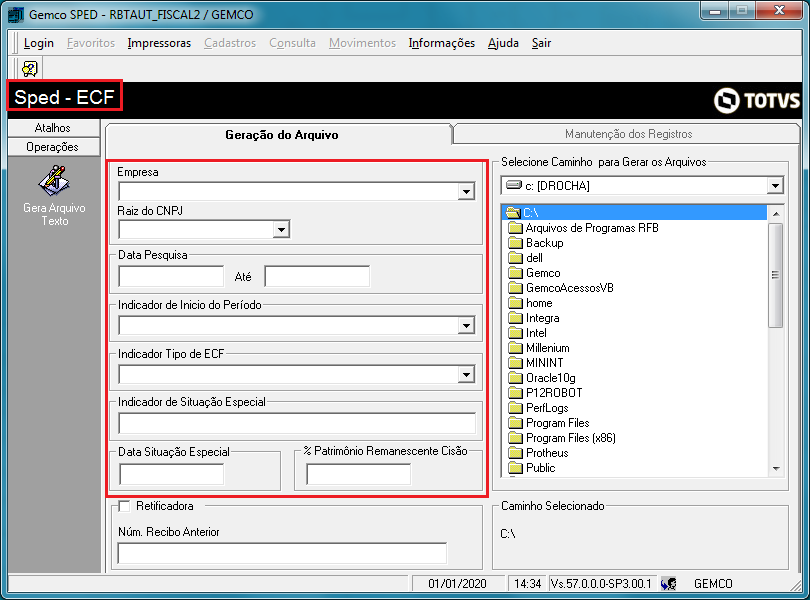The width and height of the screenshot is (810, 601).
Task: Select the Gemco folder
Action: [x=534, y=273]
